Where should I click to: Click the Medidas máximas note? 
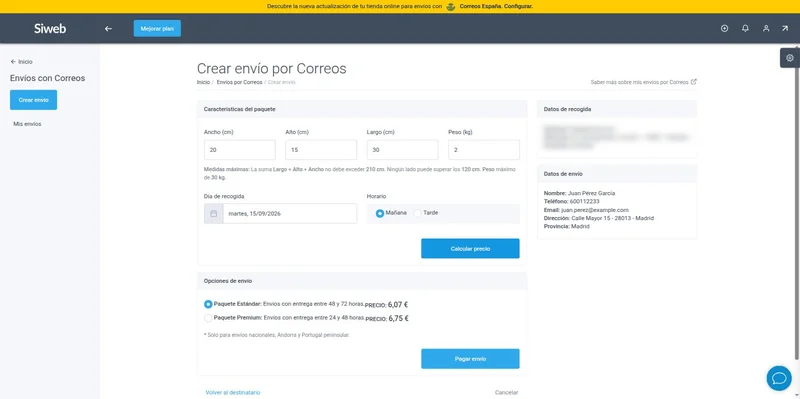(x=360, y=173)
